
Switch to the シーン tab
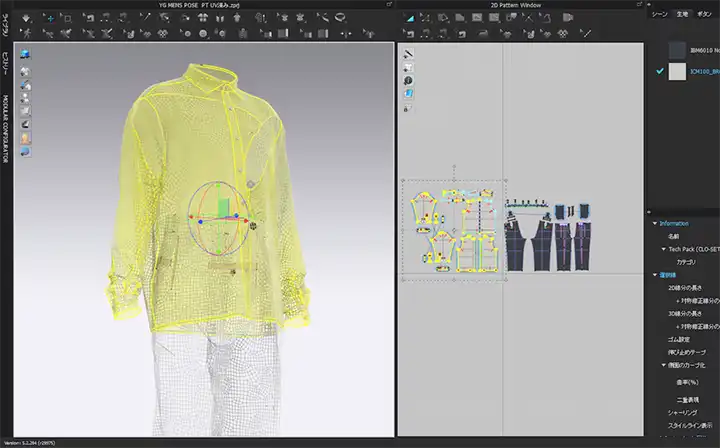[659, 15]
